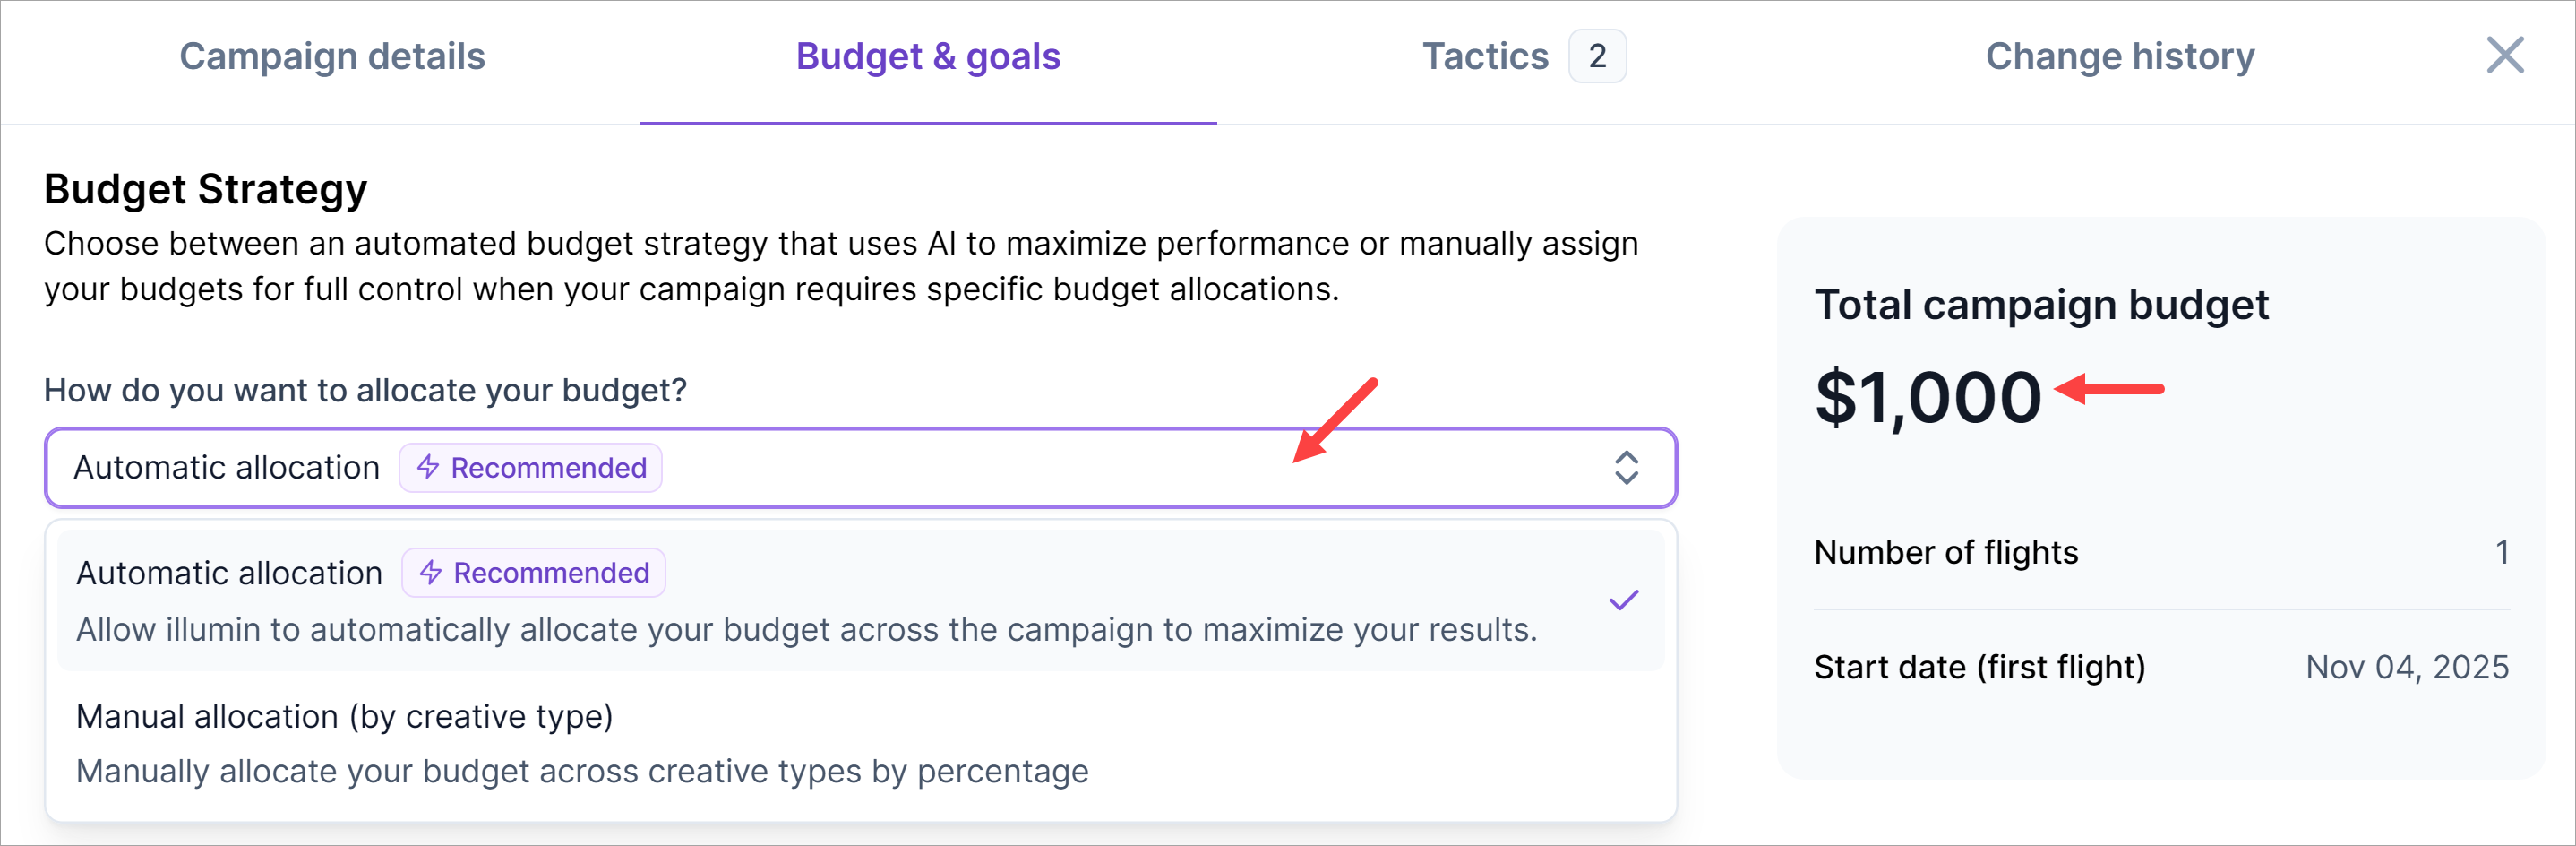Switch to Budget & goals tab
The width and height of the screenshot is (2576, 846).
(927, 57)
